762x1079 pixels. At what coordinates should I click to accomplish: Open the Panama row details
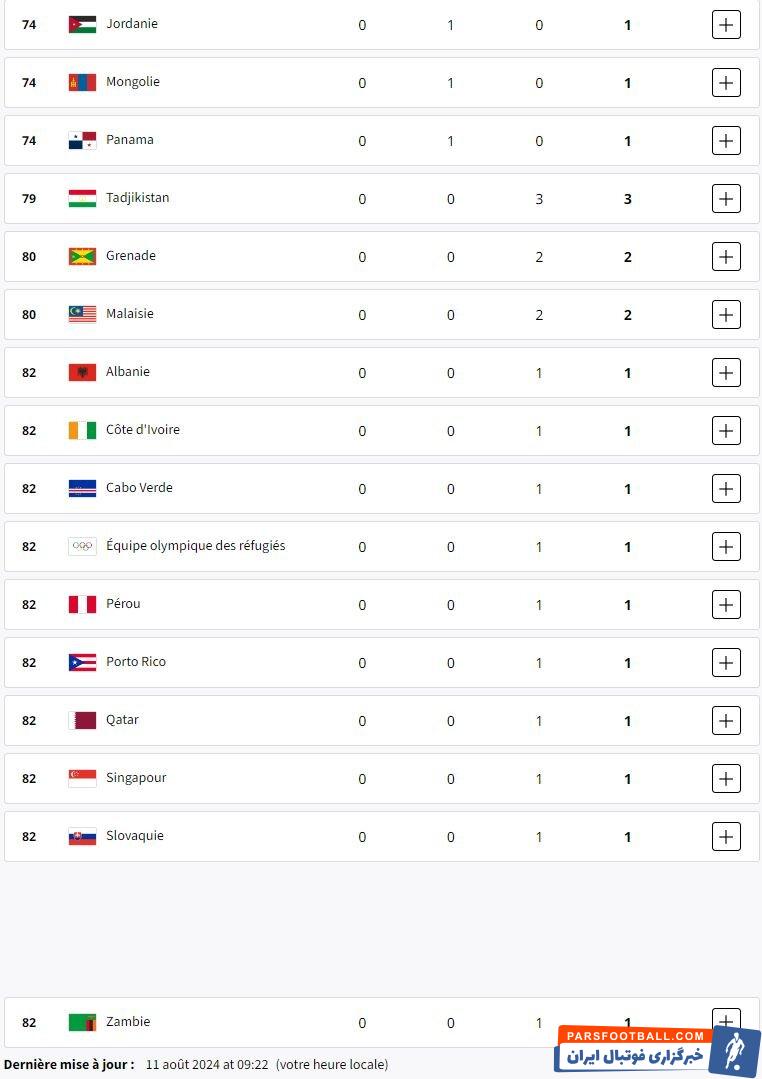[726, 140]
